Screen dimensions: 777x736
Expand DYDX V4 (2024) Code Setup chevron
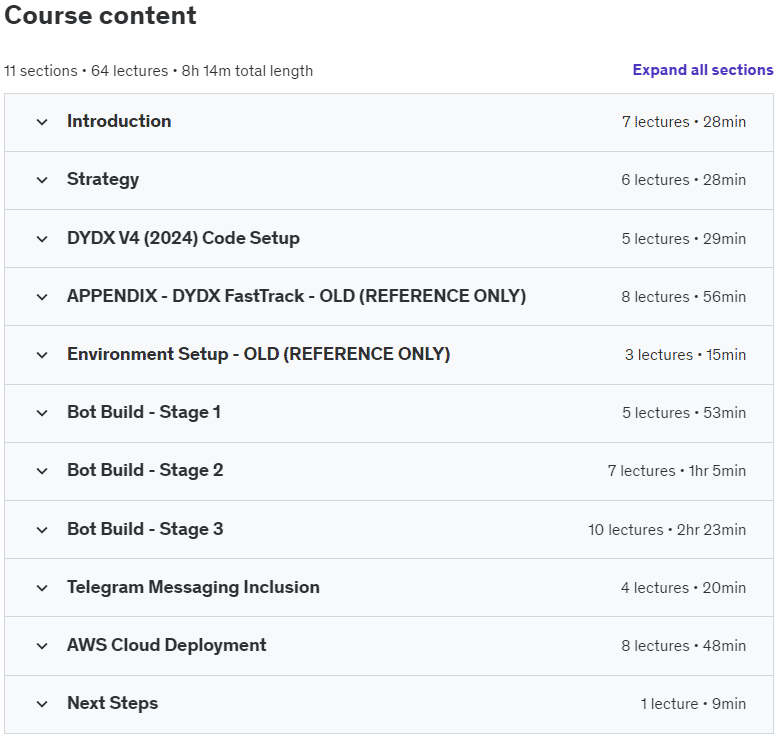pyautogui.click(x=42, y=239)
